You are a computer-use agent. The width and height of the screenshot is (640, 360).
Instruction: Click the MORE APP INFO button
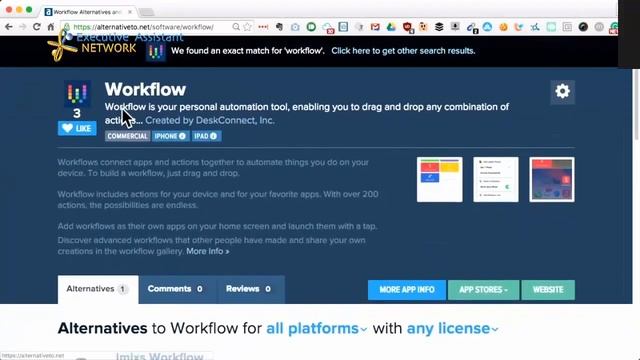pos(407,290)
